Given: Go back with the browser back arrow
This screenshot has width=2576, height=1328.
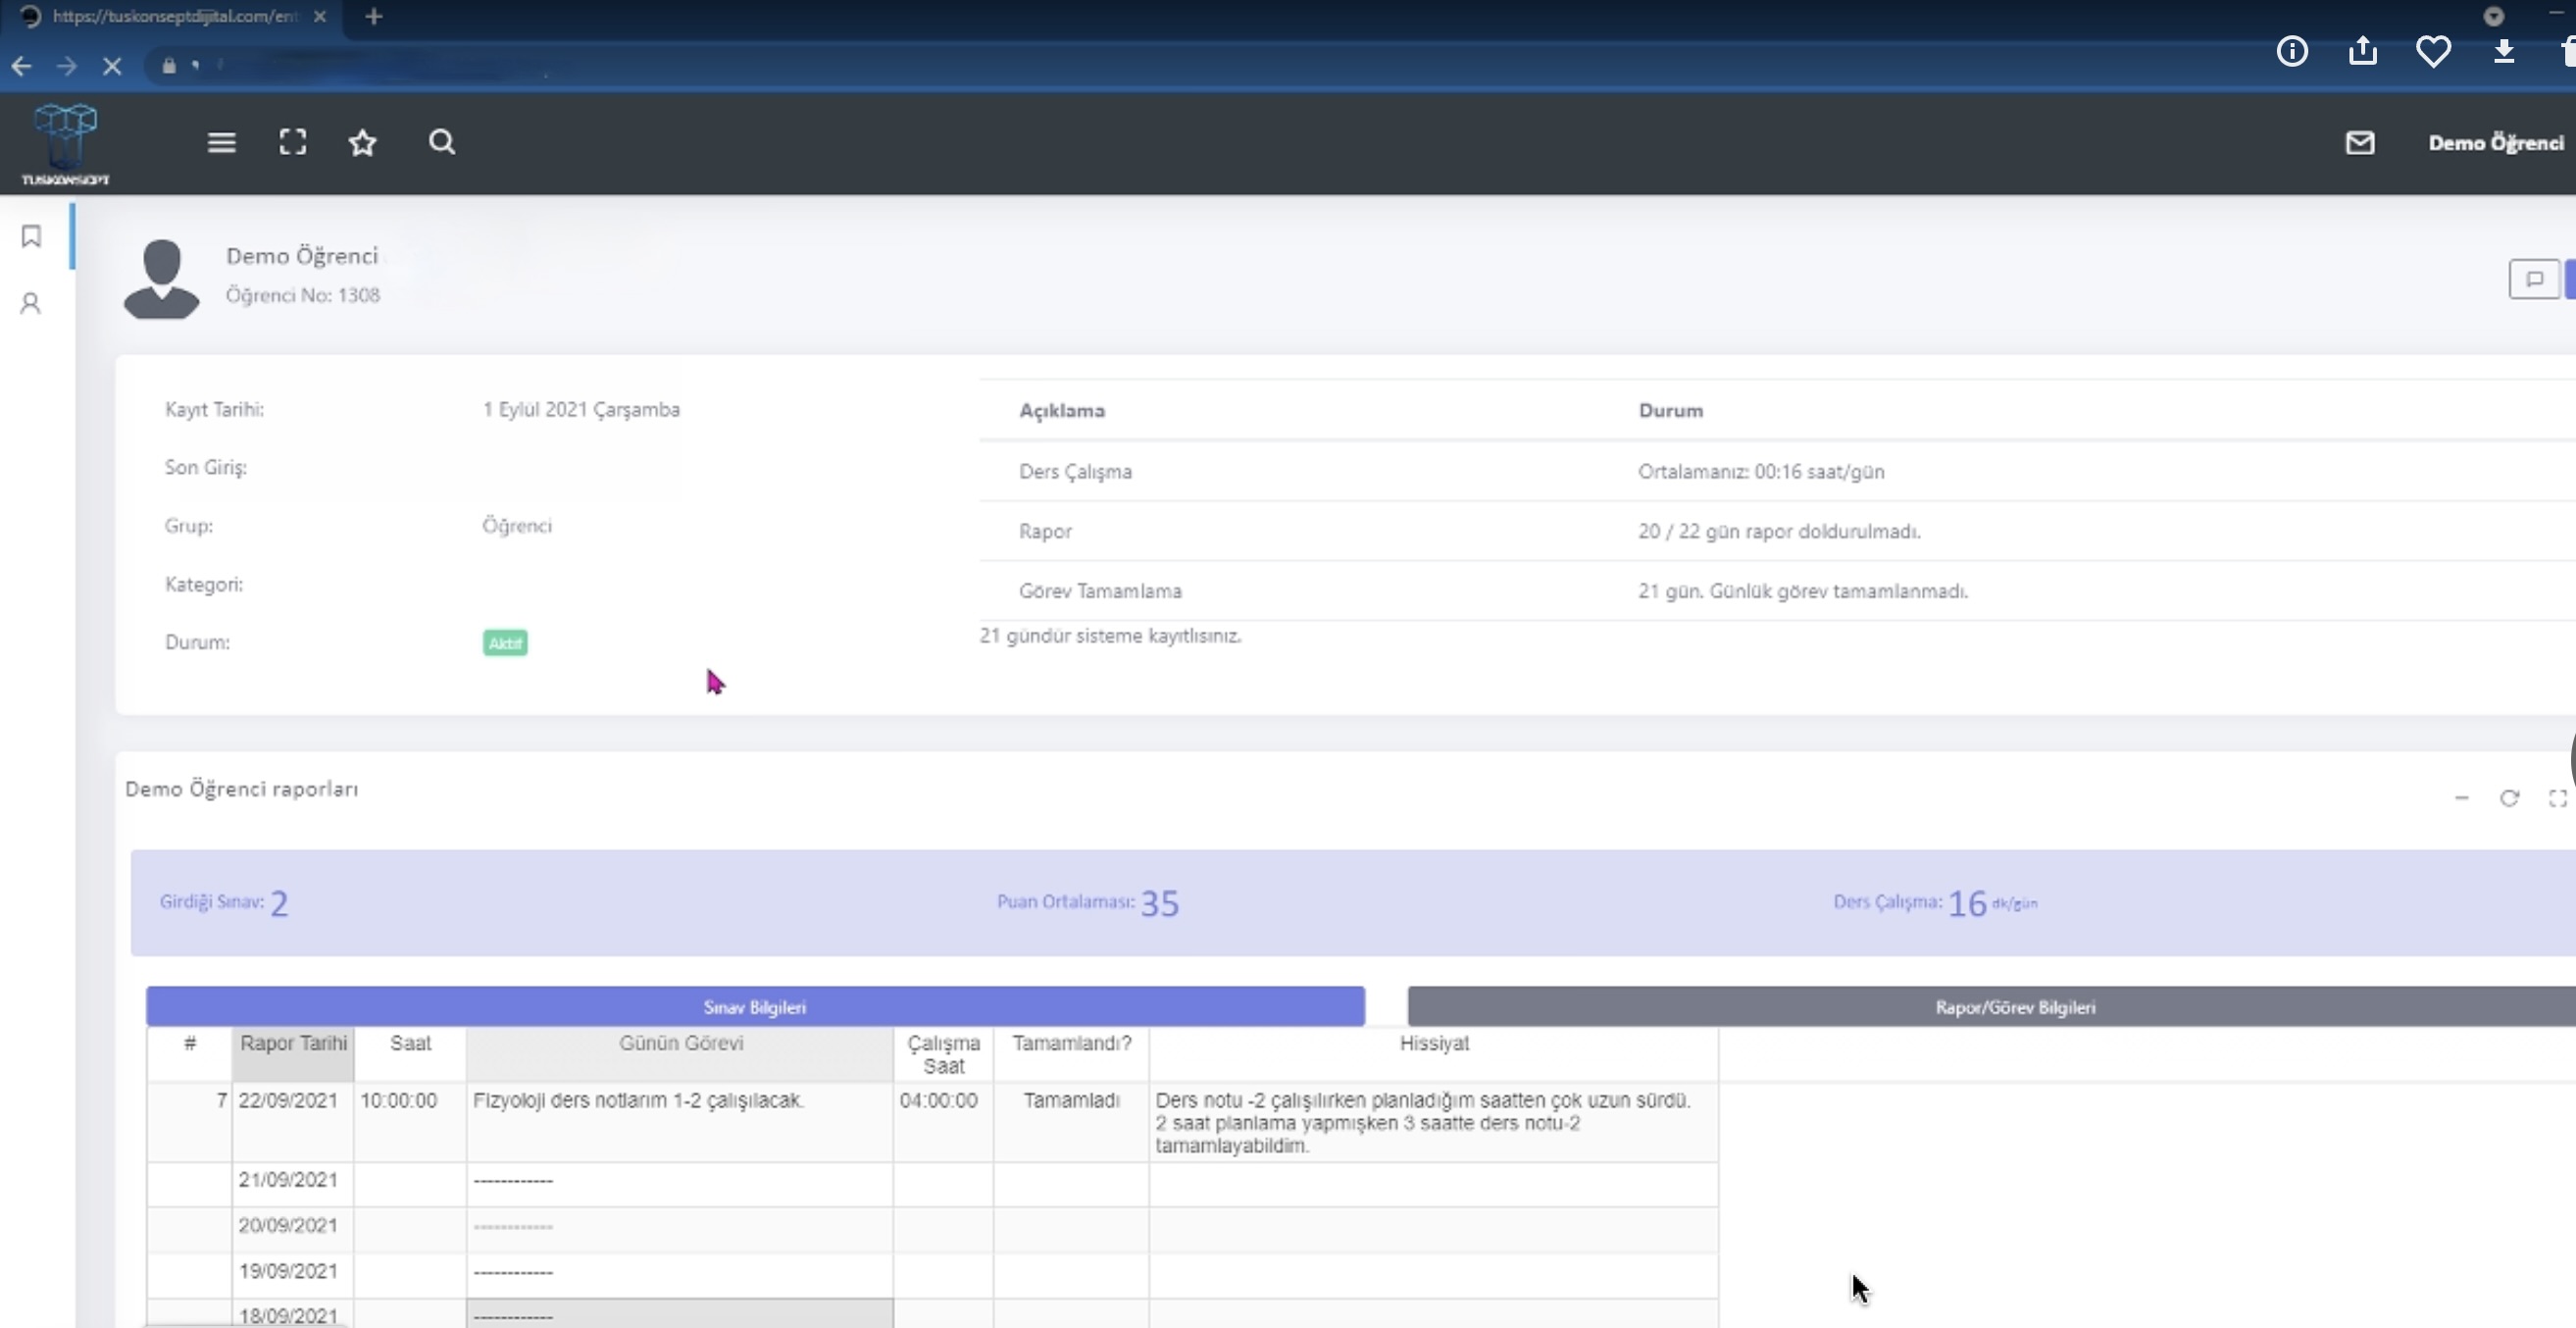Looking at the screenshot, I should 21,66.
